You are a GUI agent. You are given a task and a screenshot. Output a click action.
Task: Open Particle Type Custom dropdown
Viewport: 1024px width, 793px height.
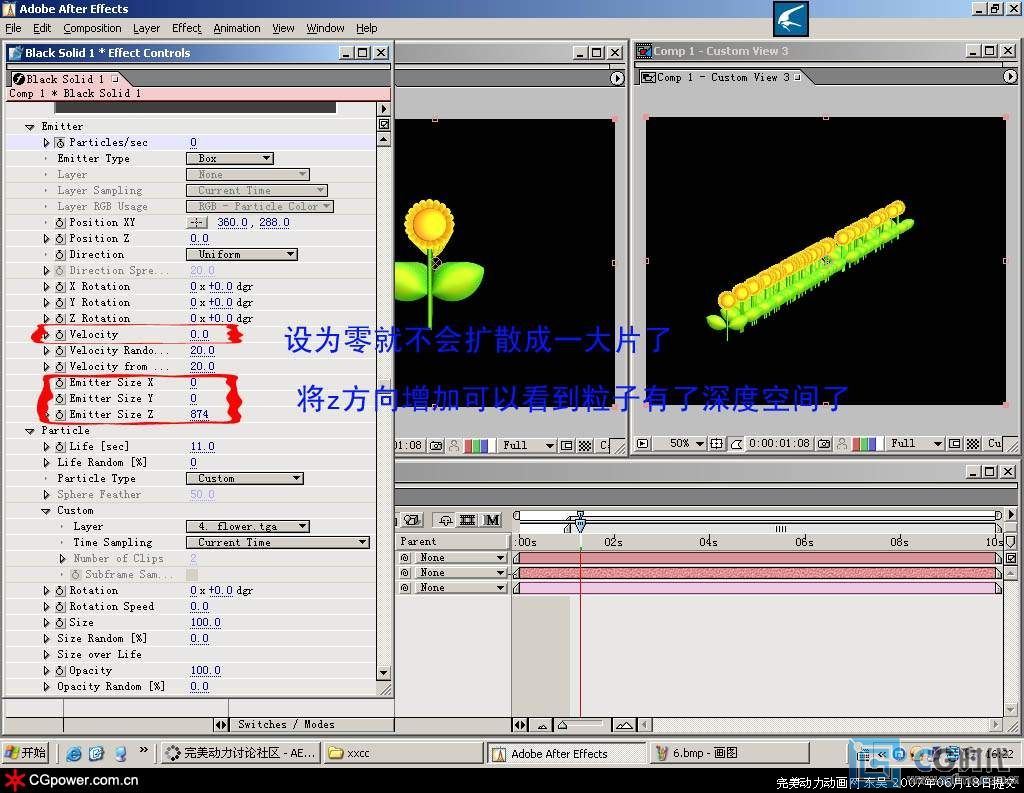(x=245, y=479)
